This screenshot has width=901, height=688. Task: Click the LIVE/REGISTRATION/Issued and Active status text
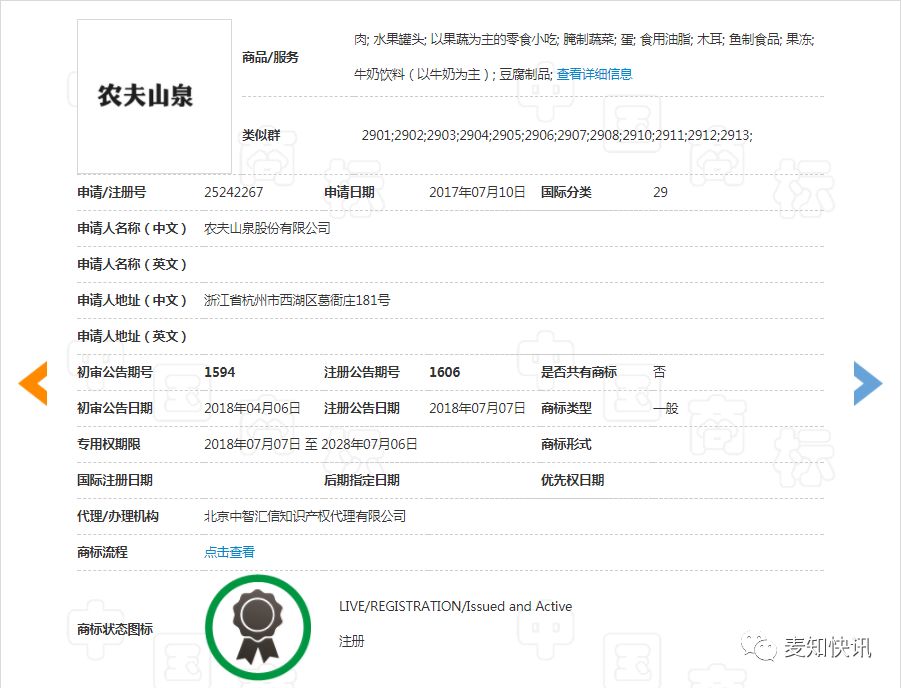point(455,606)
